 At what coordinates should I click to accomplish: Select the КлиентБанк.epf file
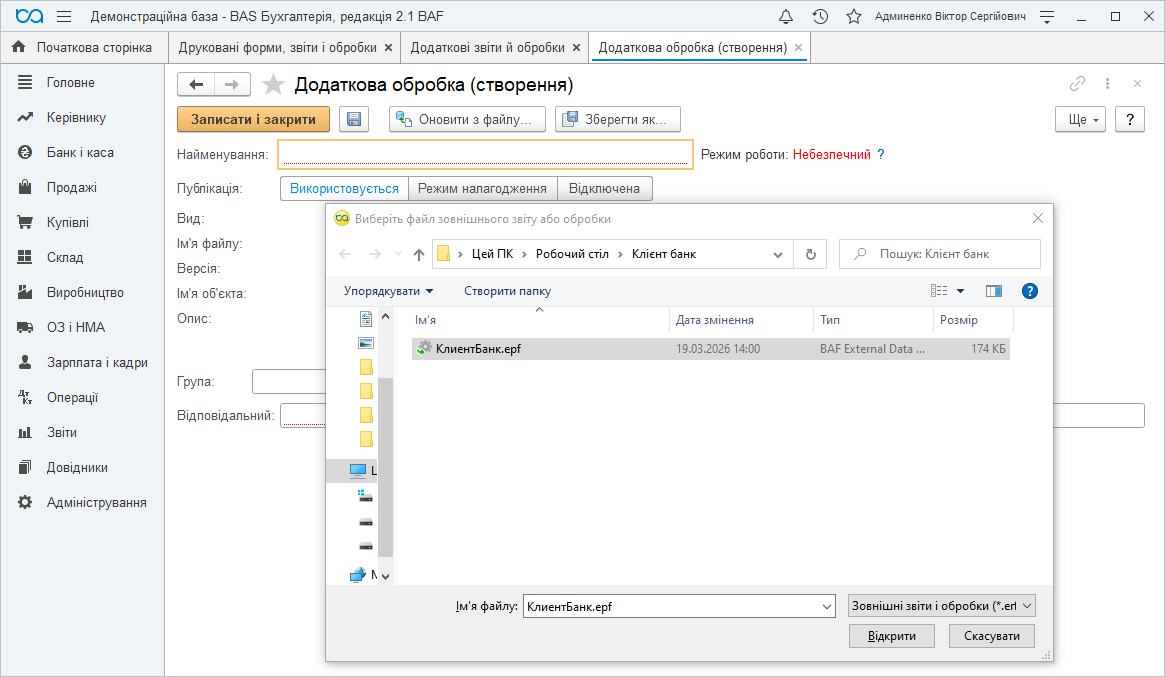click(x=478, y=348)
